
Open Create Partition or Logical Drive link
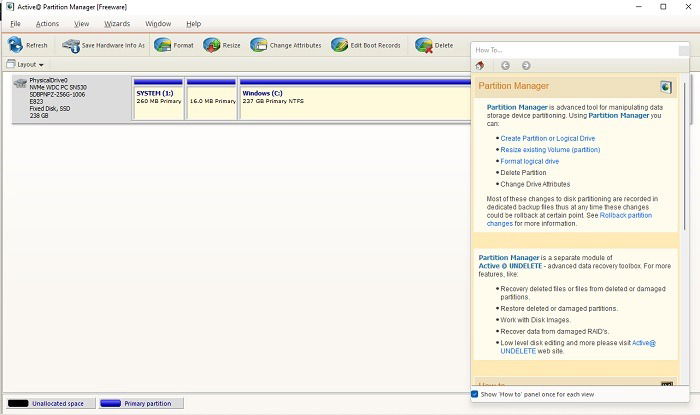tap(548, 138)
